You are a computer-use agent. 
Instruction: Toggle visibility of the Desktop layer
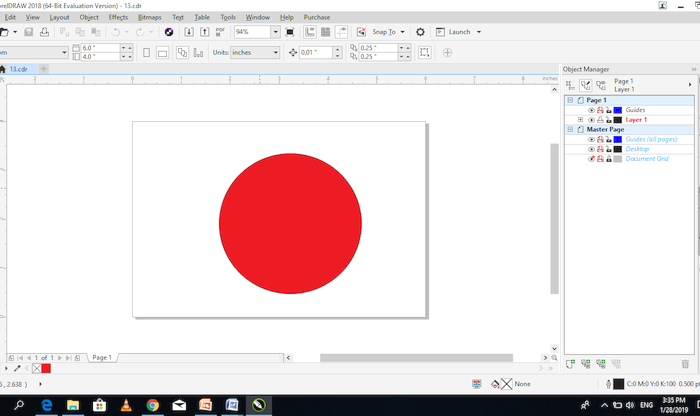click(x=591, y=149)
